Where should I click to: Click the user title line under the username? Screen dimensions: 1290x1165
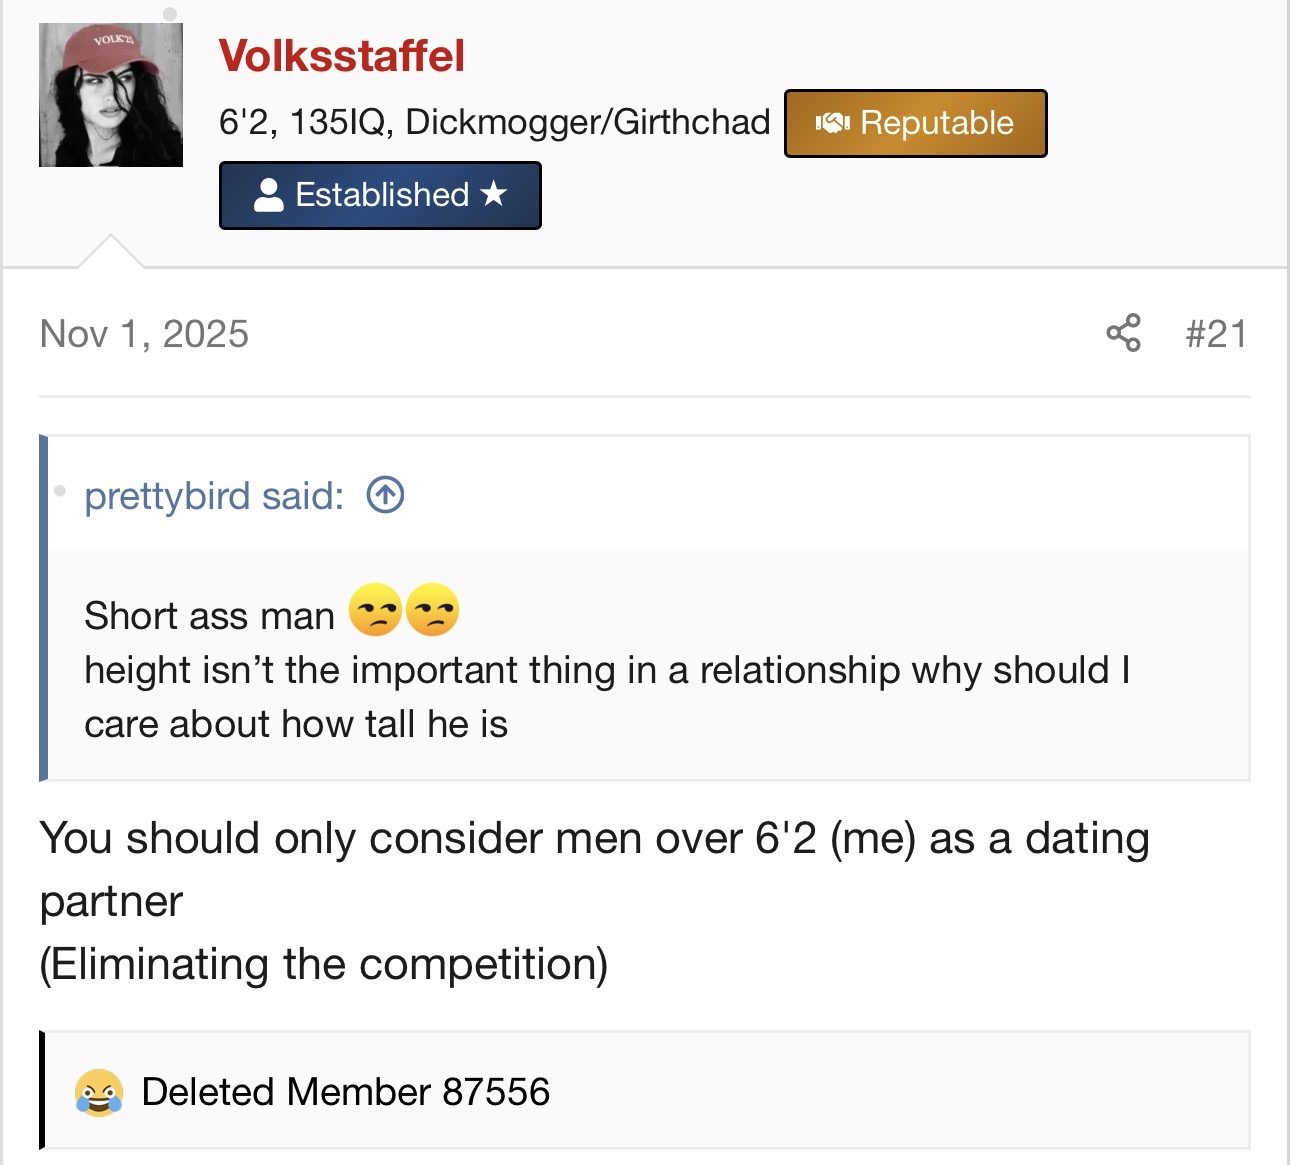click(494, 122)
